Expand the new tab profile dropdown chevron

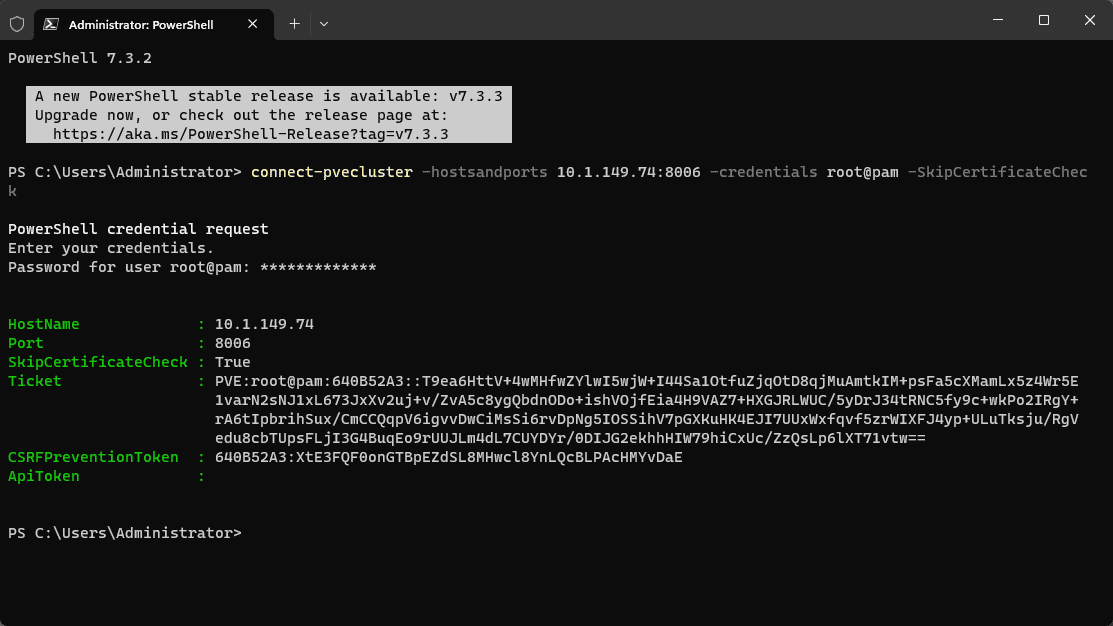(x=324, y=24)
